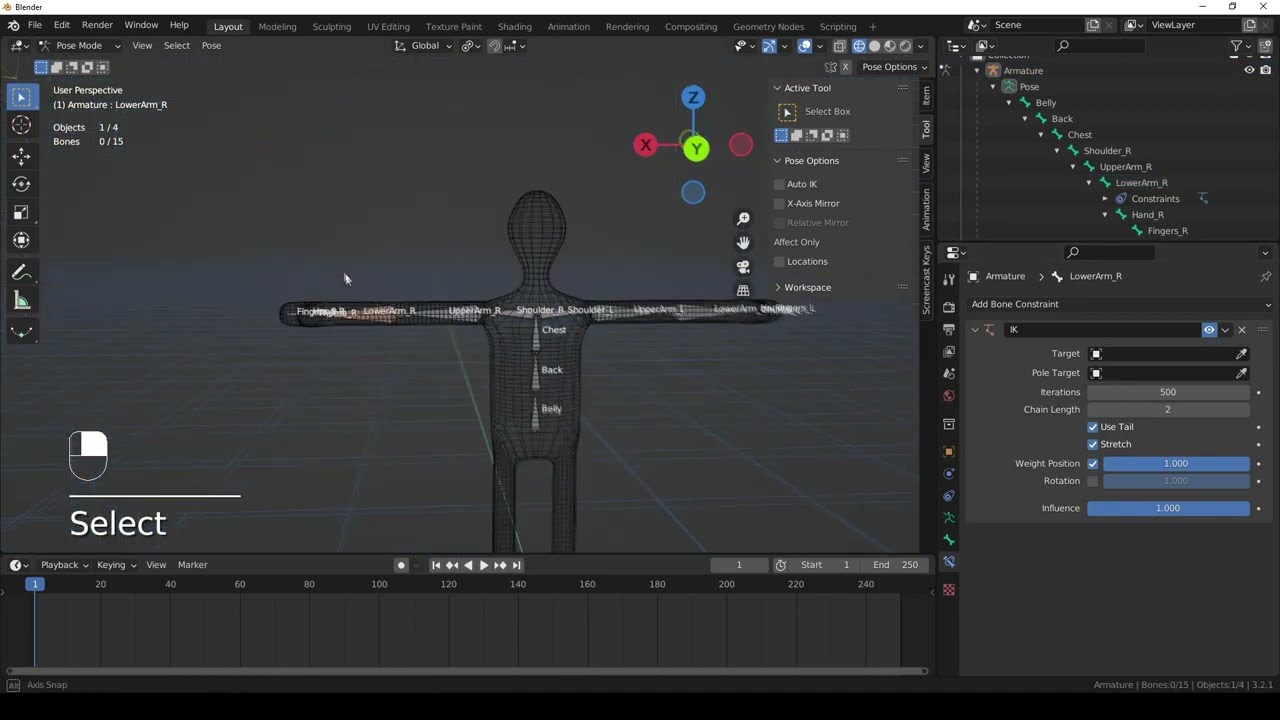The height and width of the screenshot is (720, 1280).
Task: Click auto keying record button
Action: [x=401, y=565]
